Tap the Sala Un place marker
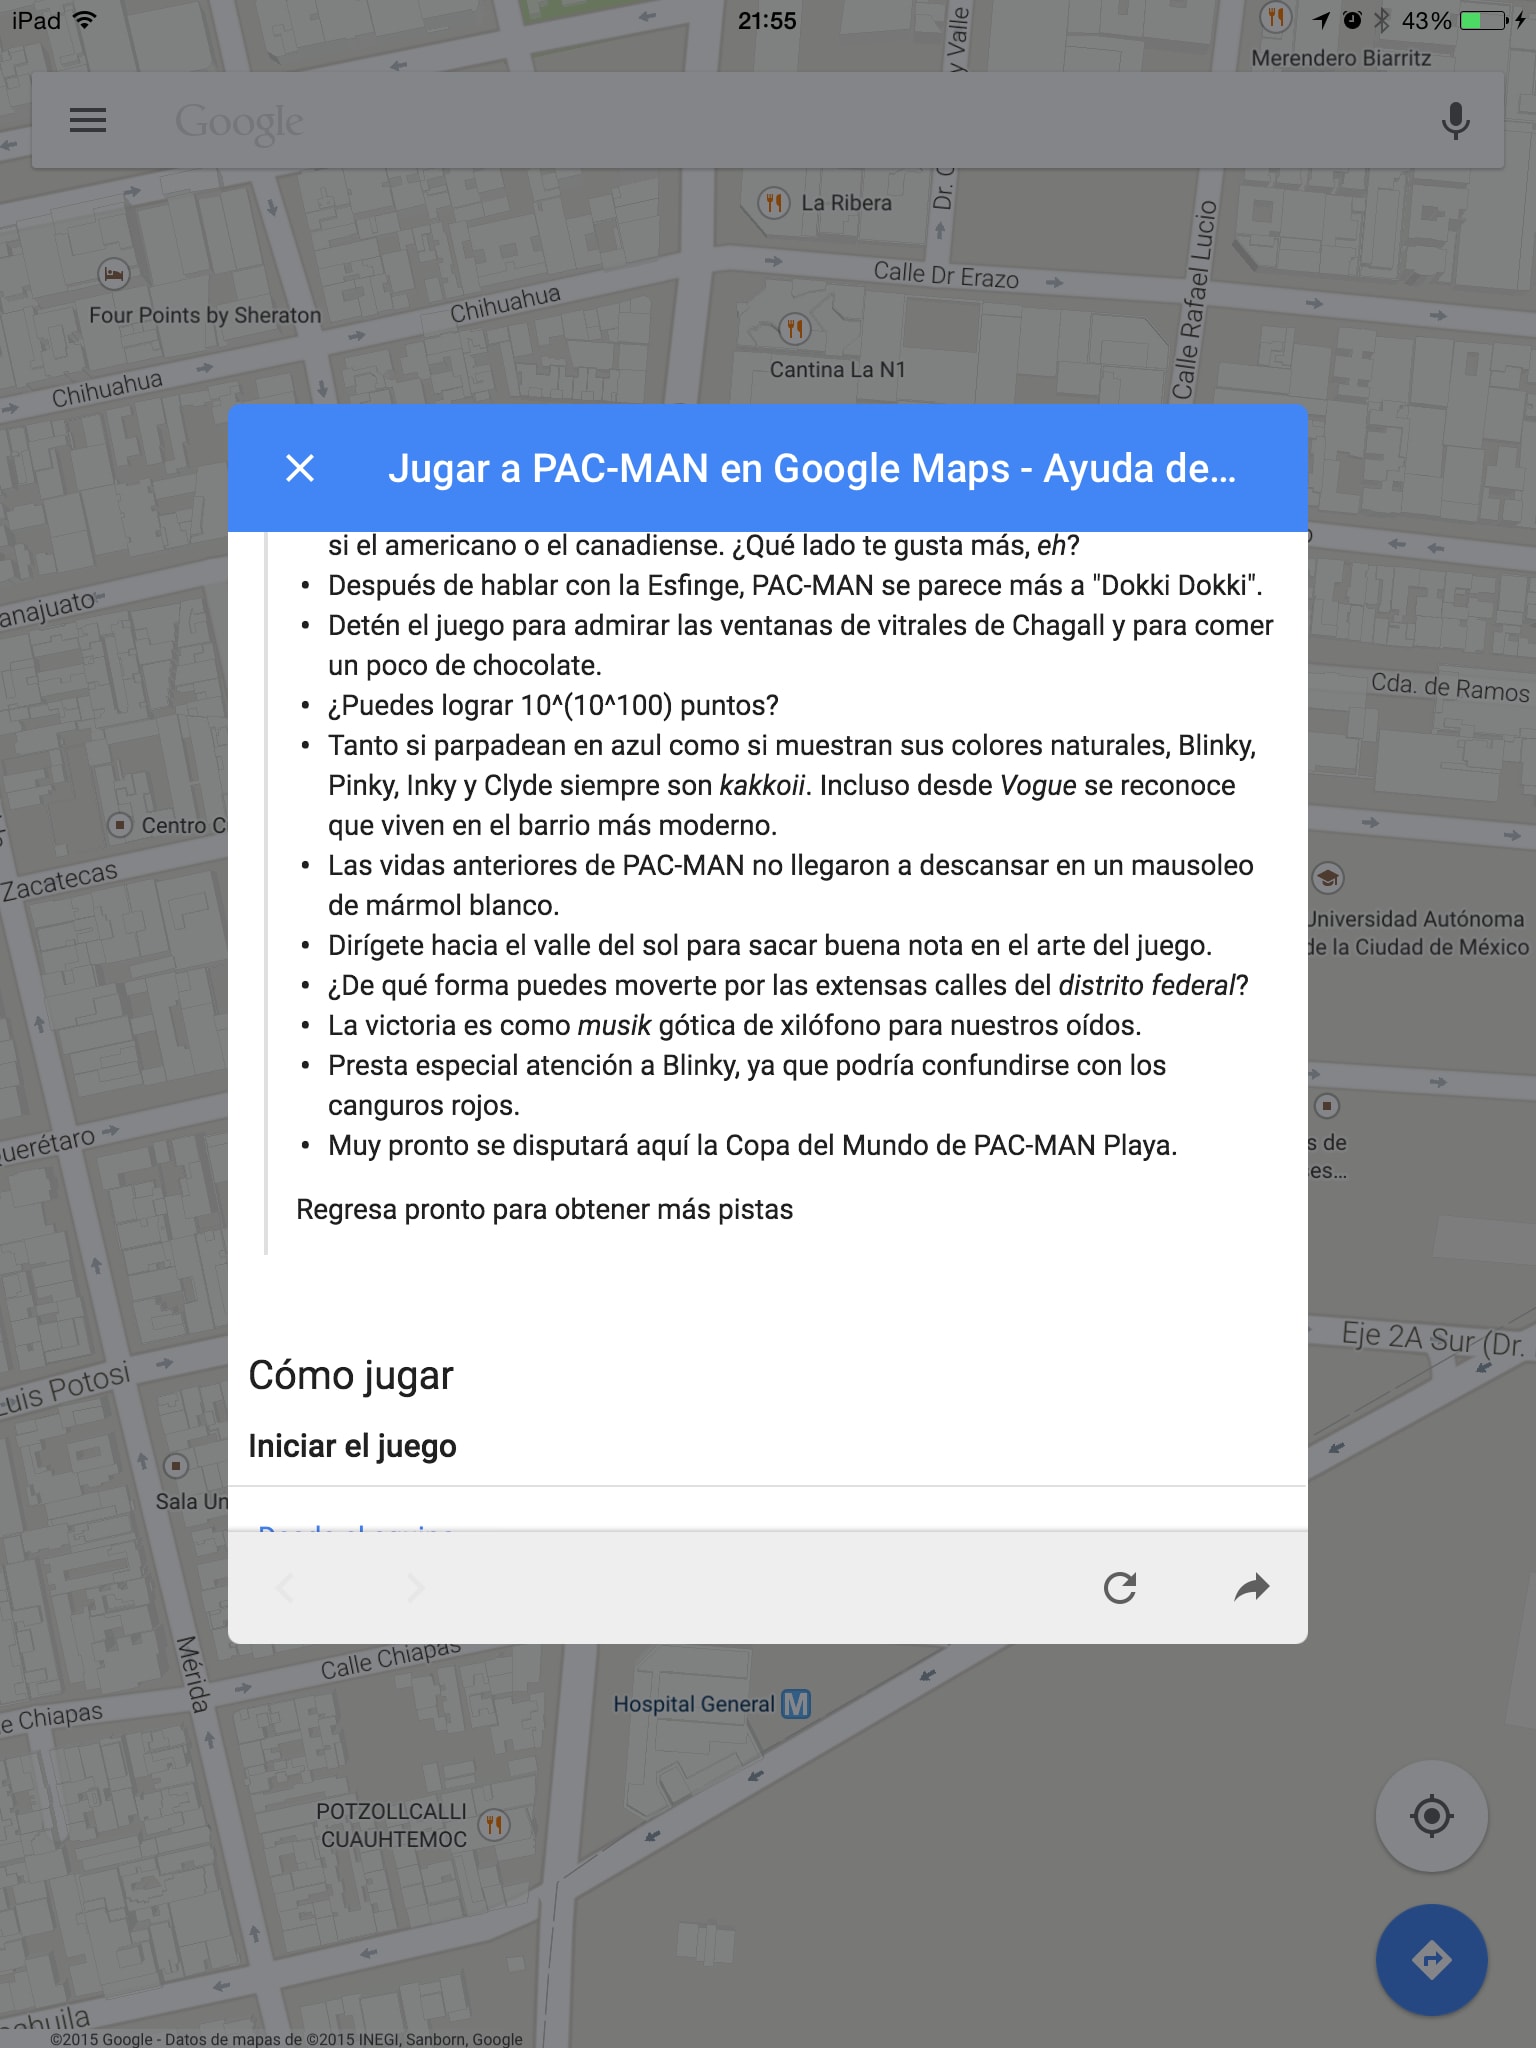 tap(176, 1466)
